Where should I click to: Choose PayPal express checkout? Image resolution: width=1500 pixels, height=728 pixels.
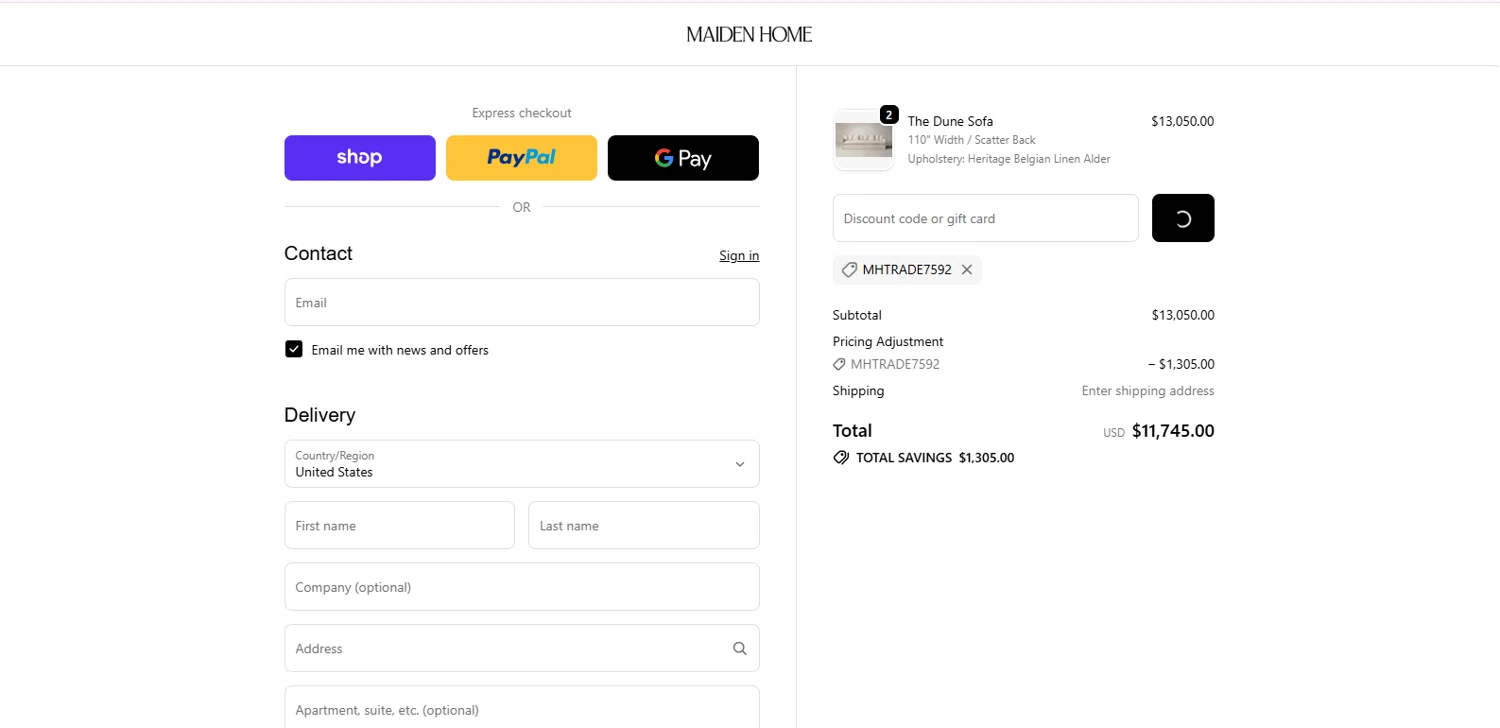tap(521, 158)
